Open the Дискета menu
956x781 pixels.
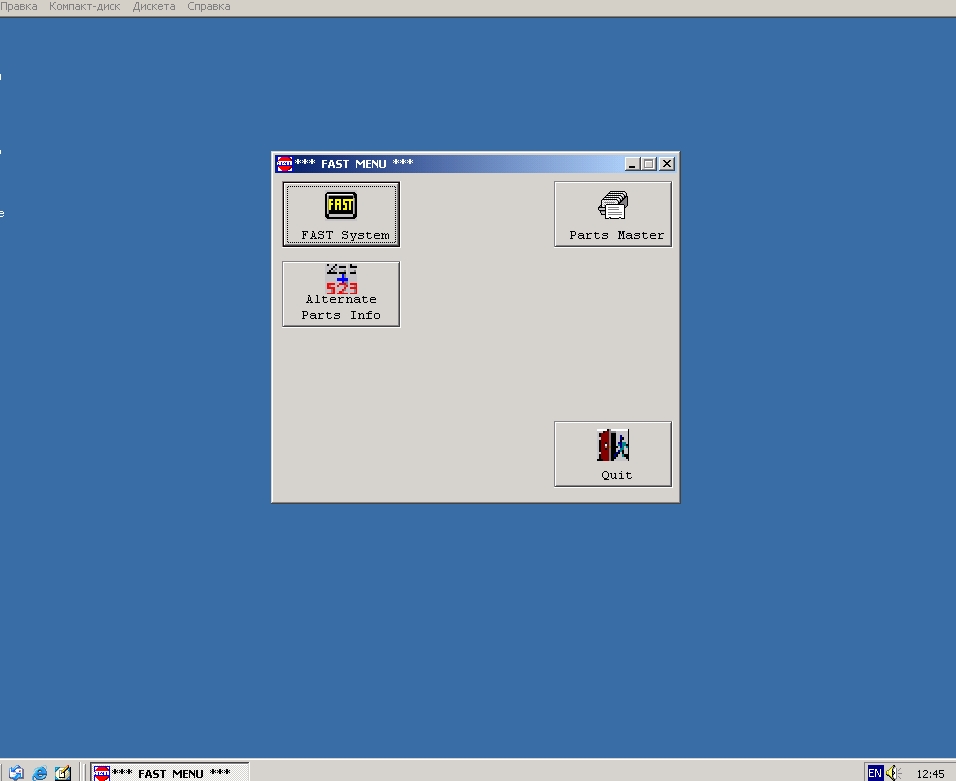(153, 6)
